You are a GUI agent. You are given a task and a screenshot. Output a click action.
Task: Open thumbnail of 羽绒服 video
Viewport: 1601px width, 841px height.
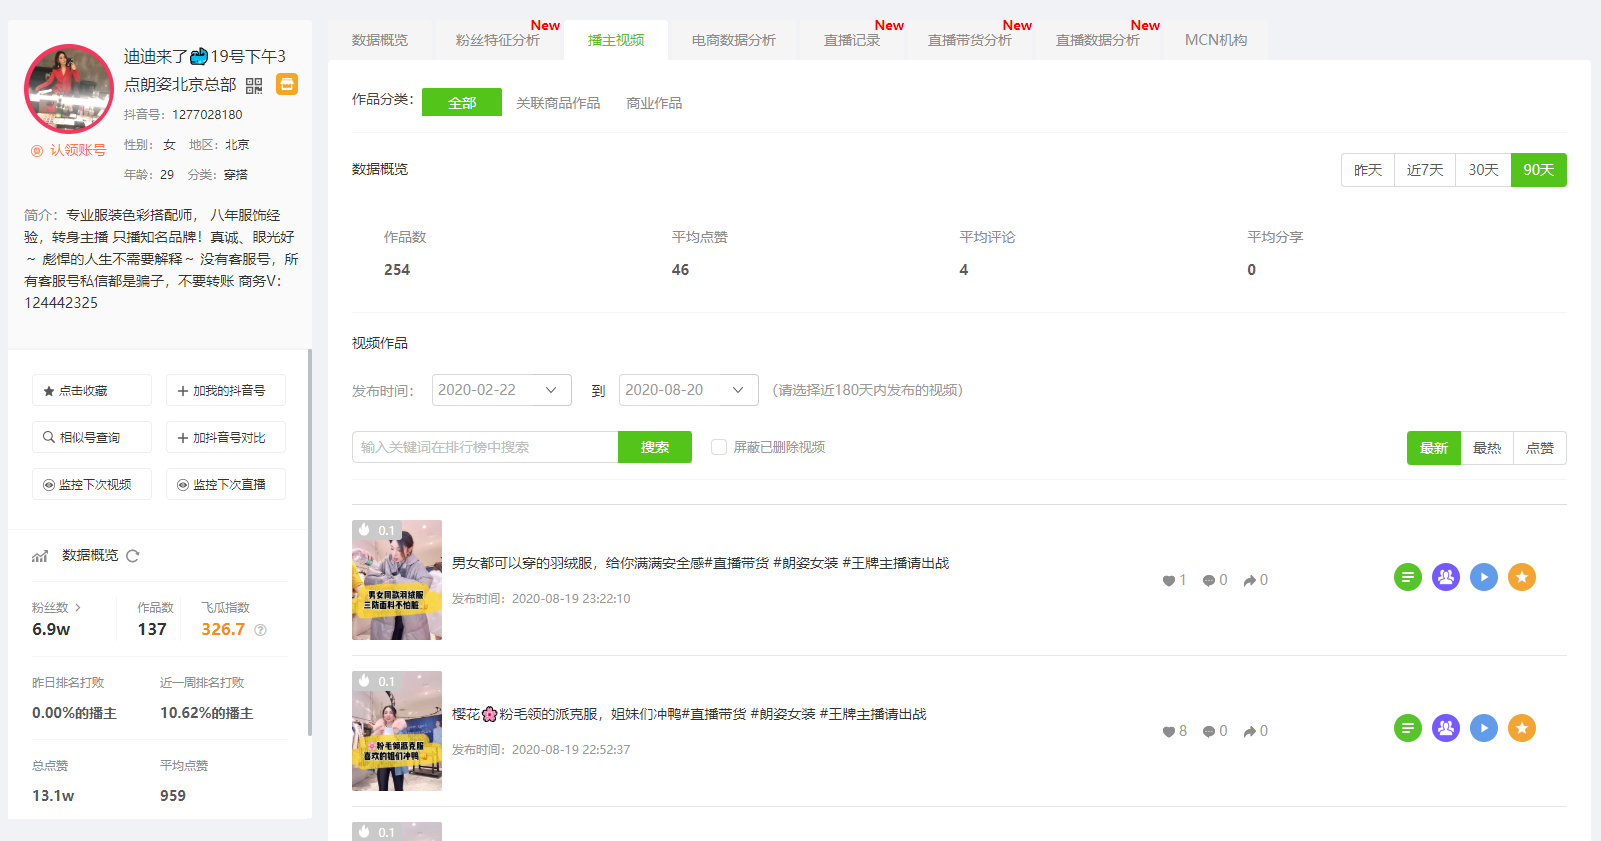pos(397,580)
